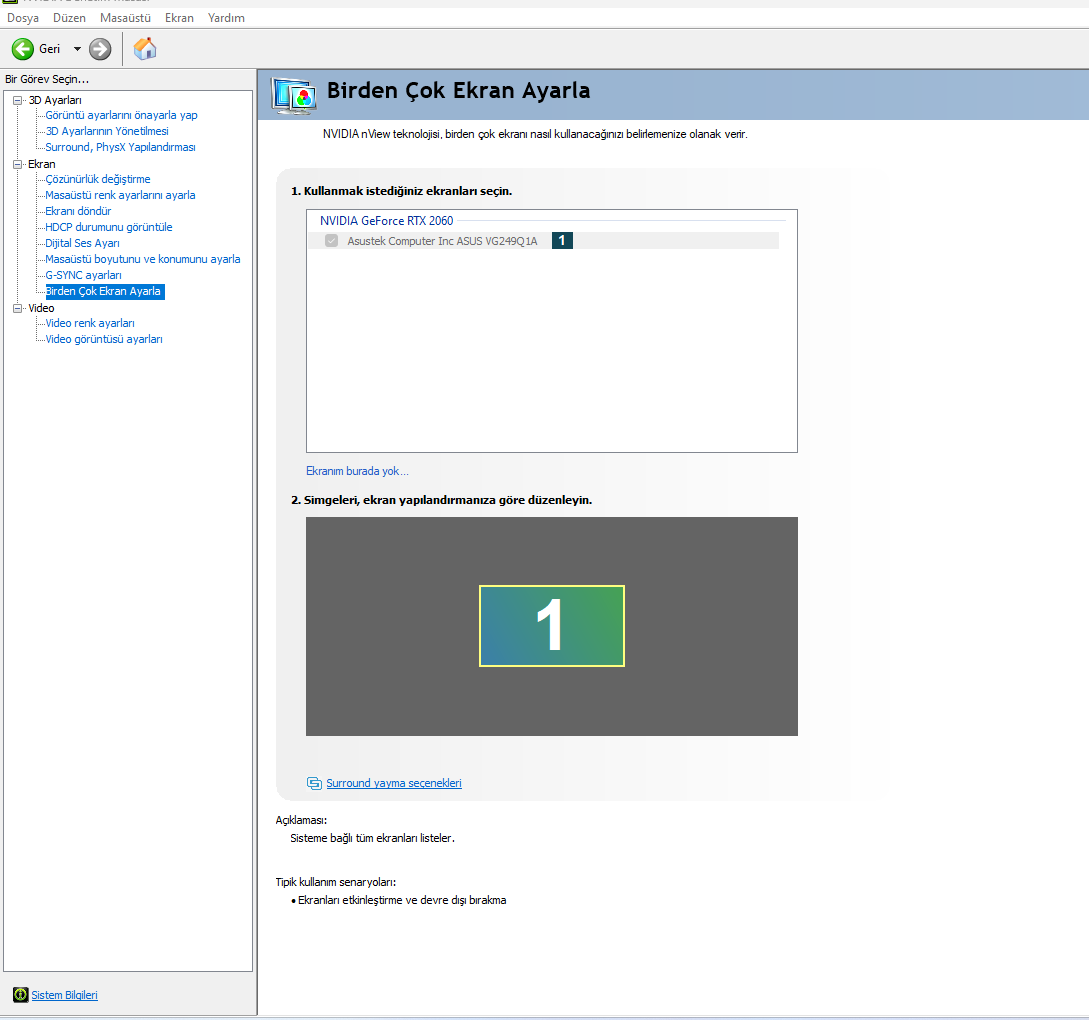
Task: Open G-SYNC ayarları
Action: pyautogui.click(x=83, y=275)
